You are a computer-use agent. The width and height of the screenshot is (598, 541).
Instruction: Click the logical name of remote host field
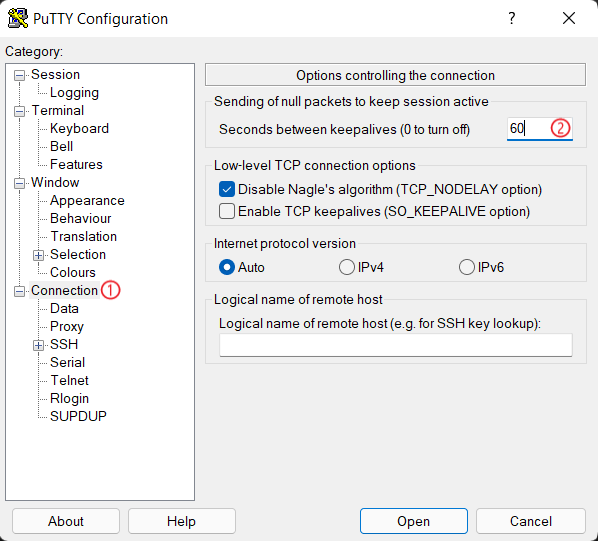(x=396, y=345)
